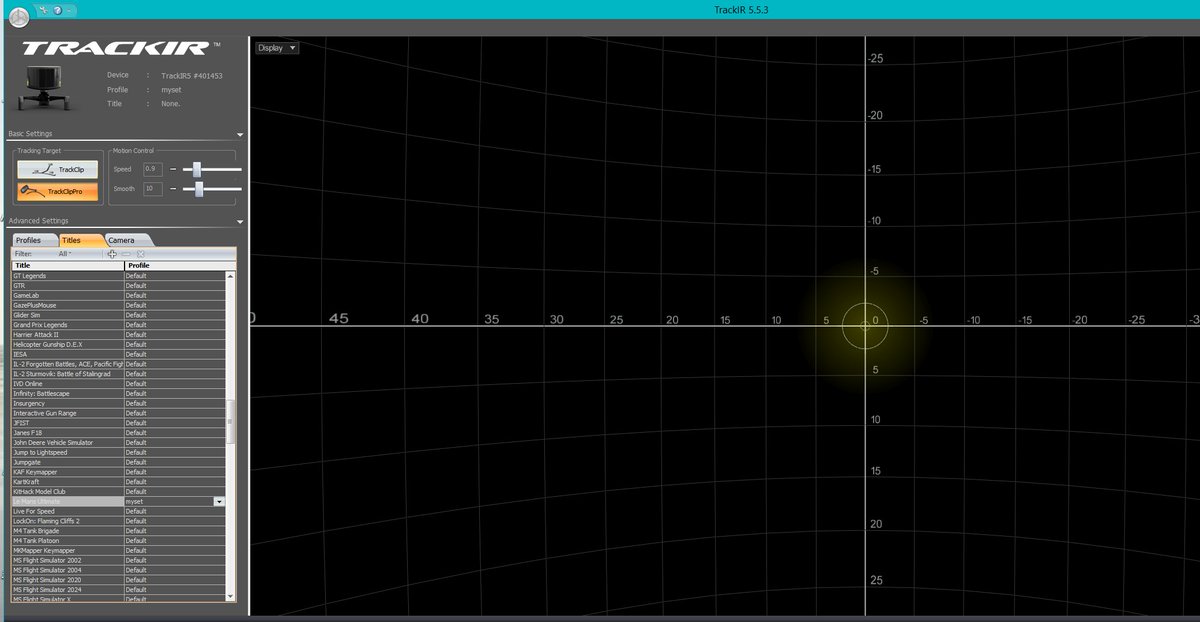Screen dimensions: 1200x622
Task: Select the 'Harrier Attack II' title row
Action: point(119,335)
